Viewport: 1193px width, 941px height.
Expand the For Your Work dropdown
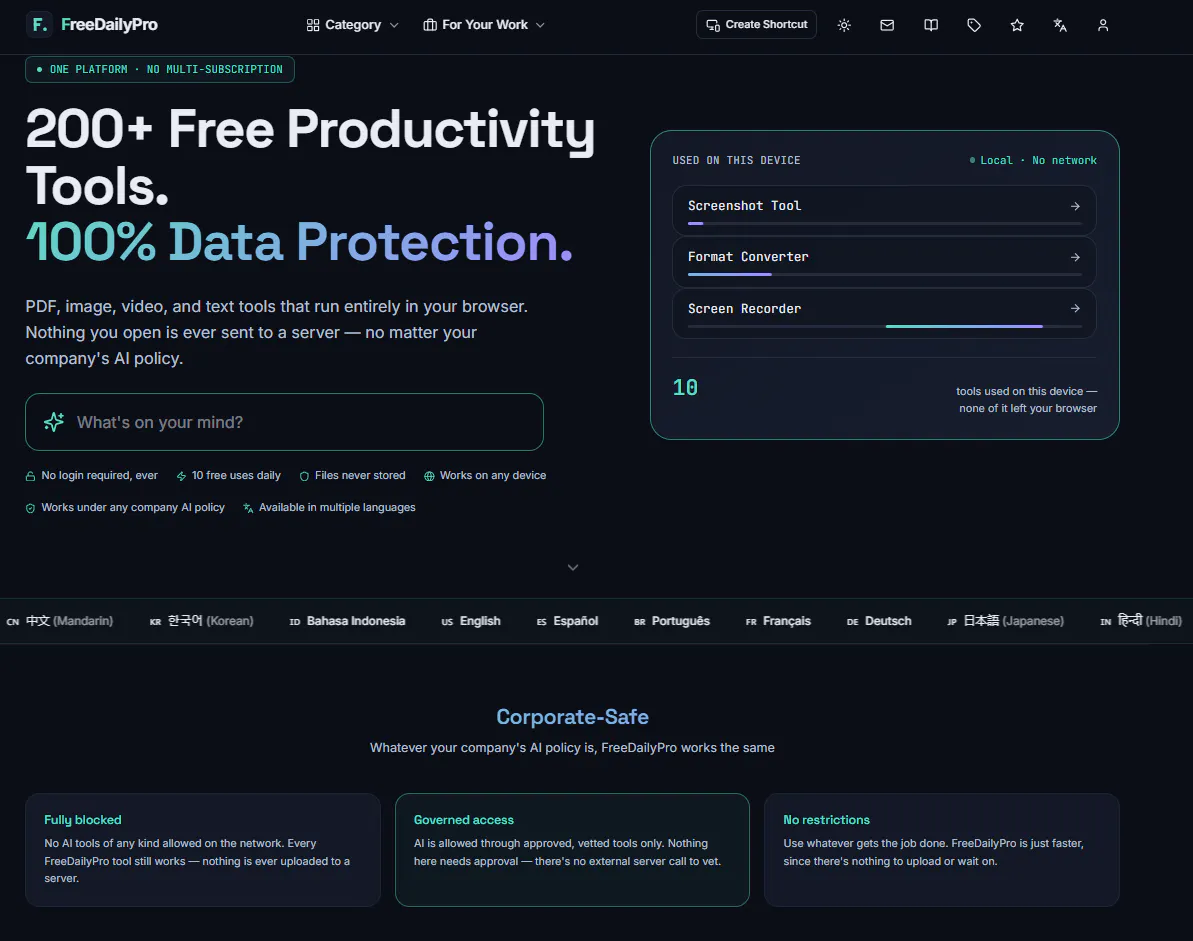[484, 25]
